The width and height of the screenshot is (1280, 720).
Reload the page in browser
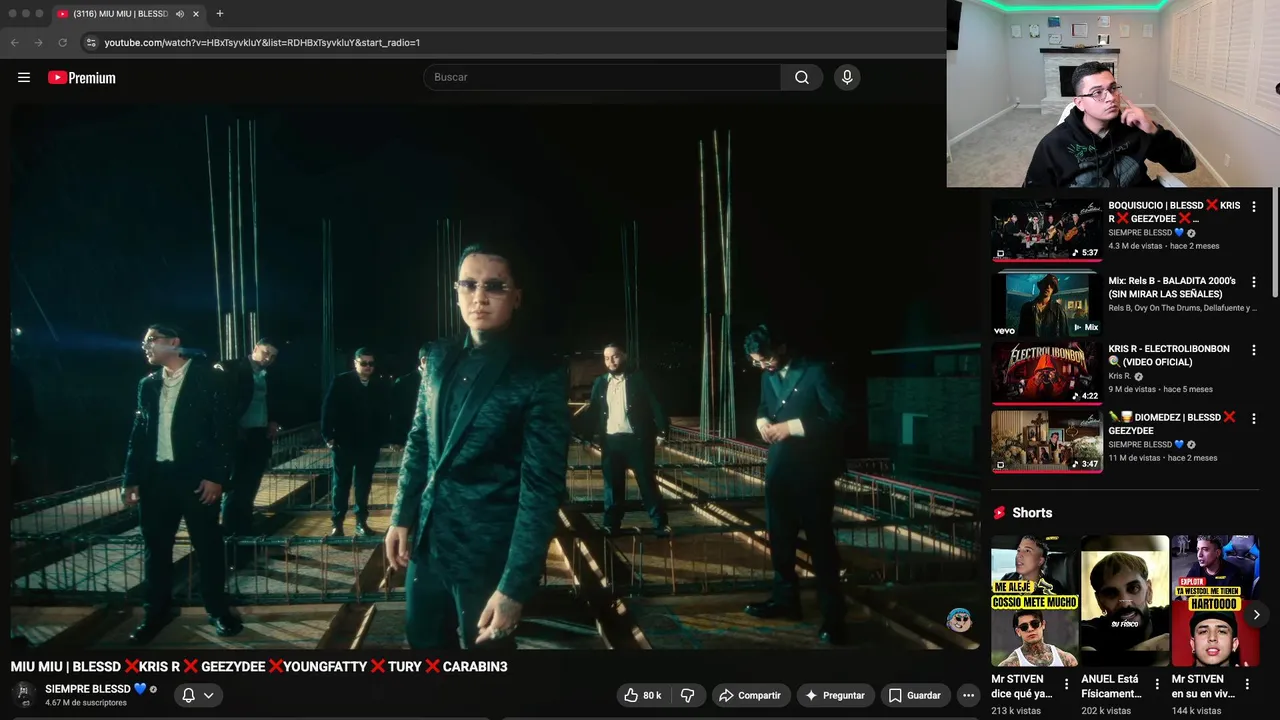62,43
